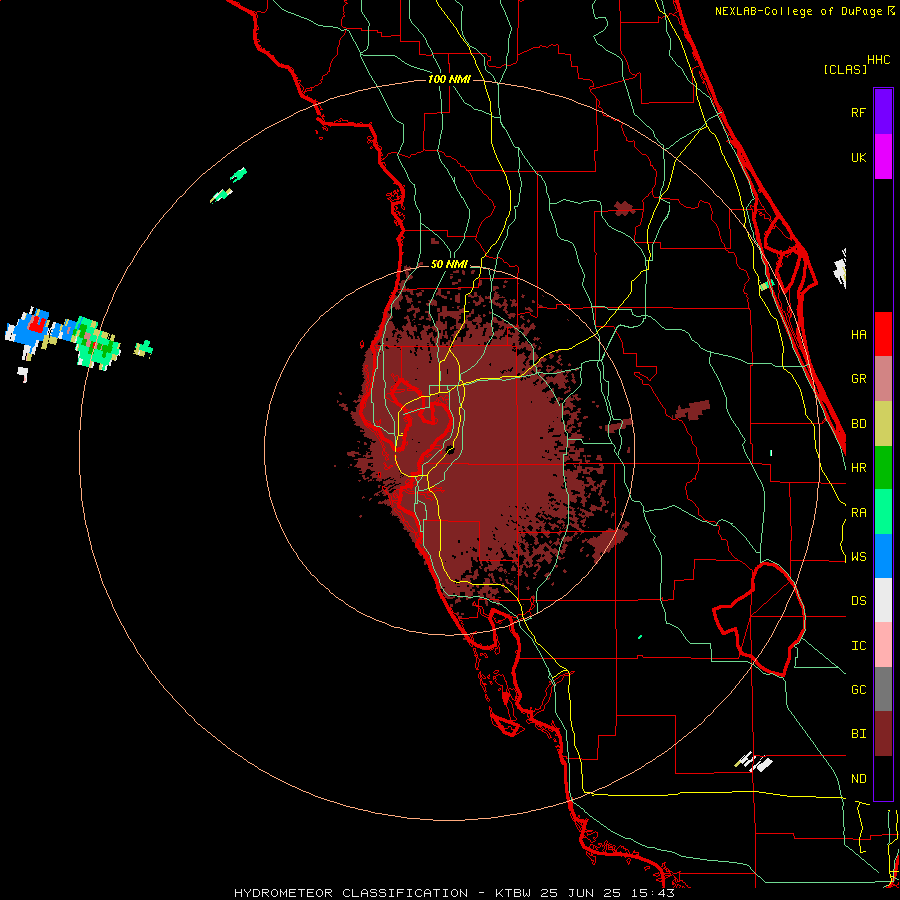Click the GC legend label
900x900 pixels.
(858, 690)
